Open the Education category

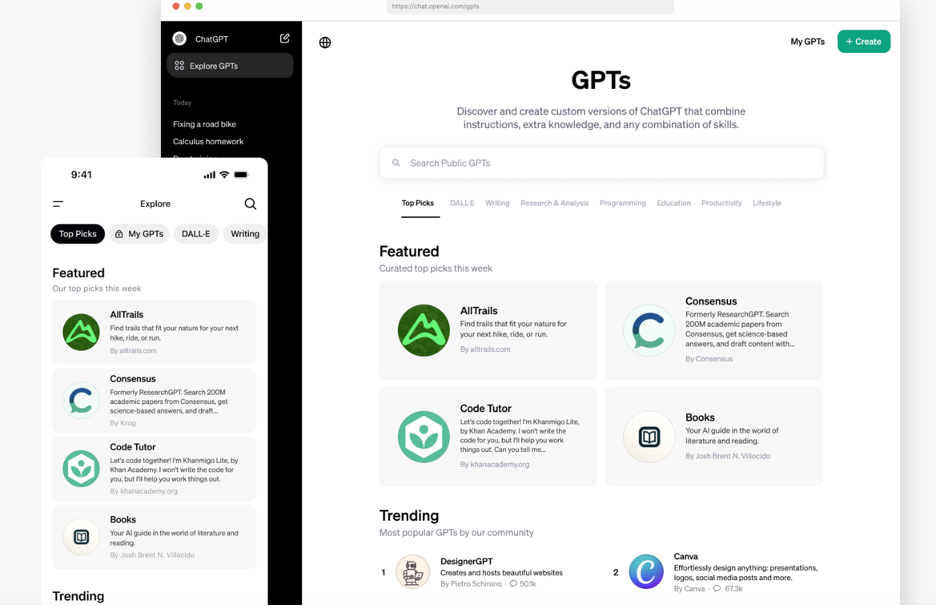(673, 203)
